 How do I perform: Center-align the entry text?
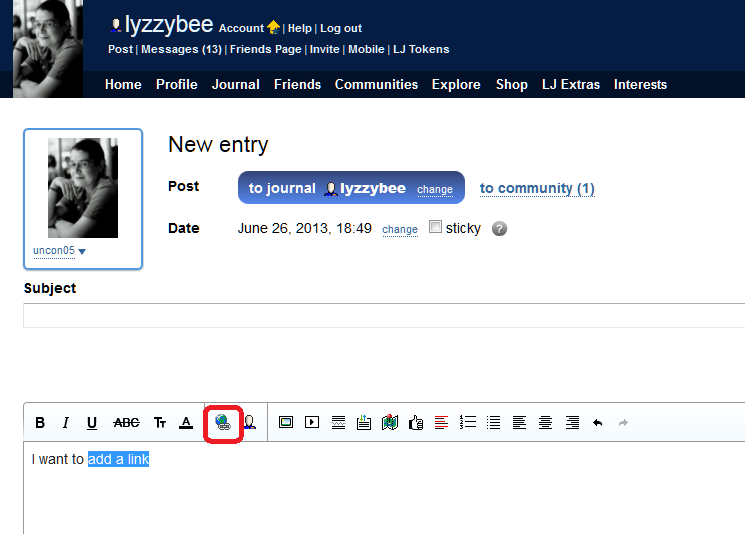(x=545, y=423)
